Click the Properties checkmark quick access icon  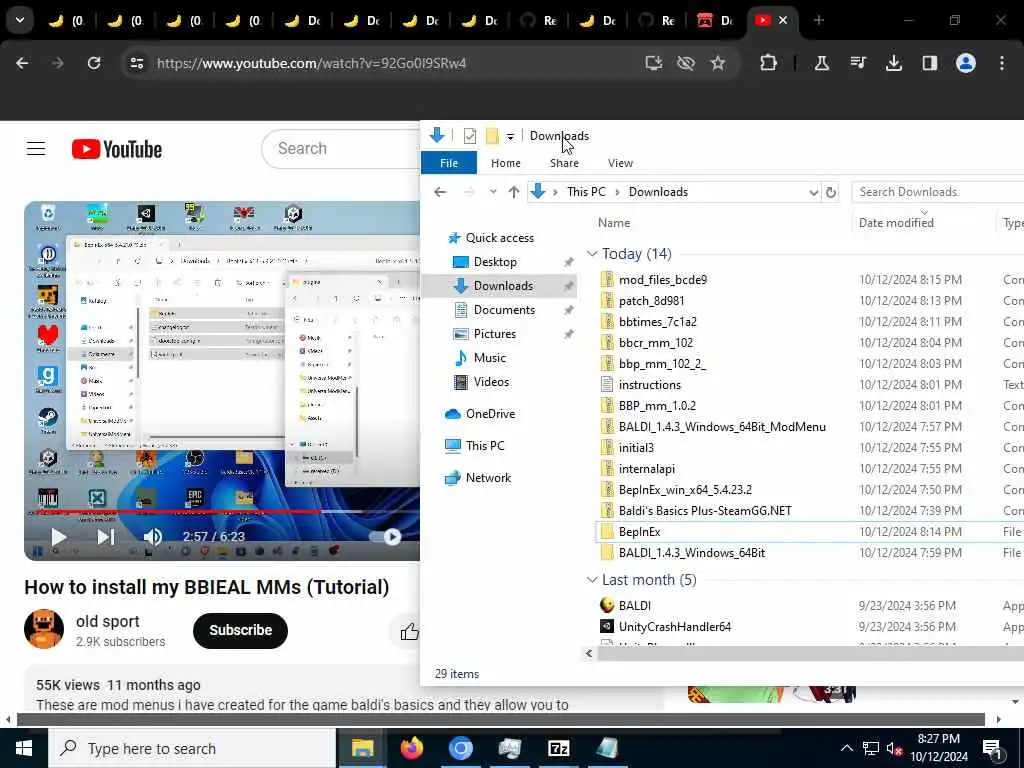470,136
